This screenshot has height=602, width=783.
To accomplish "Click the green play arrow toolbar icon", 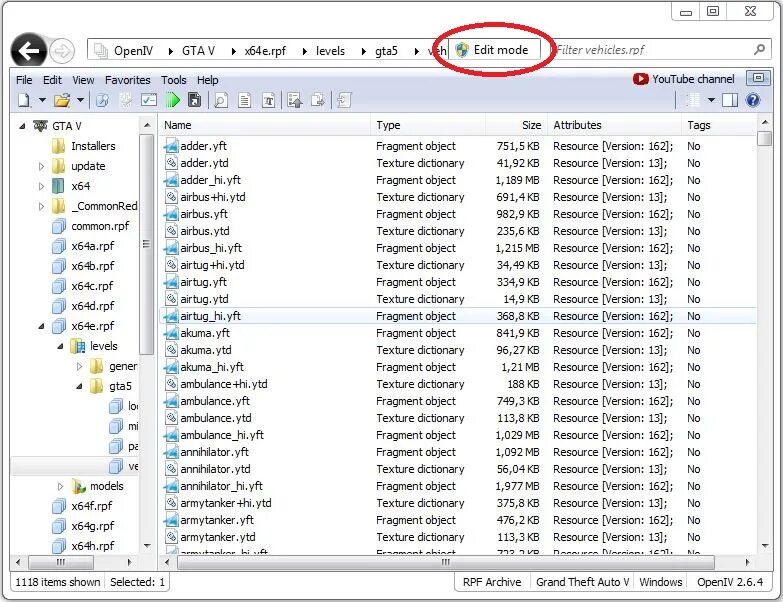I will coord(173,100).
